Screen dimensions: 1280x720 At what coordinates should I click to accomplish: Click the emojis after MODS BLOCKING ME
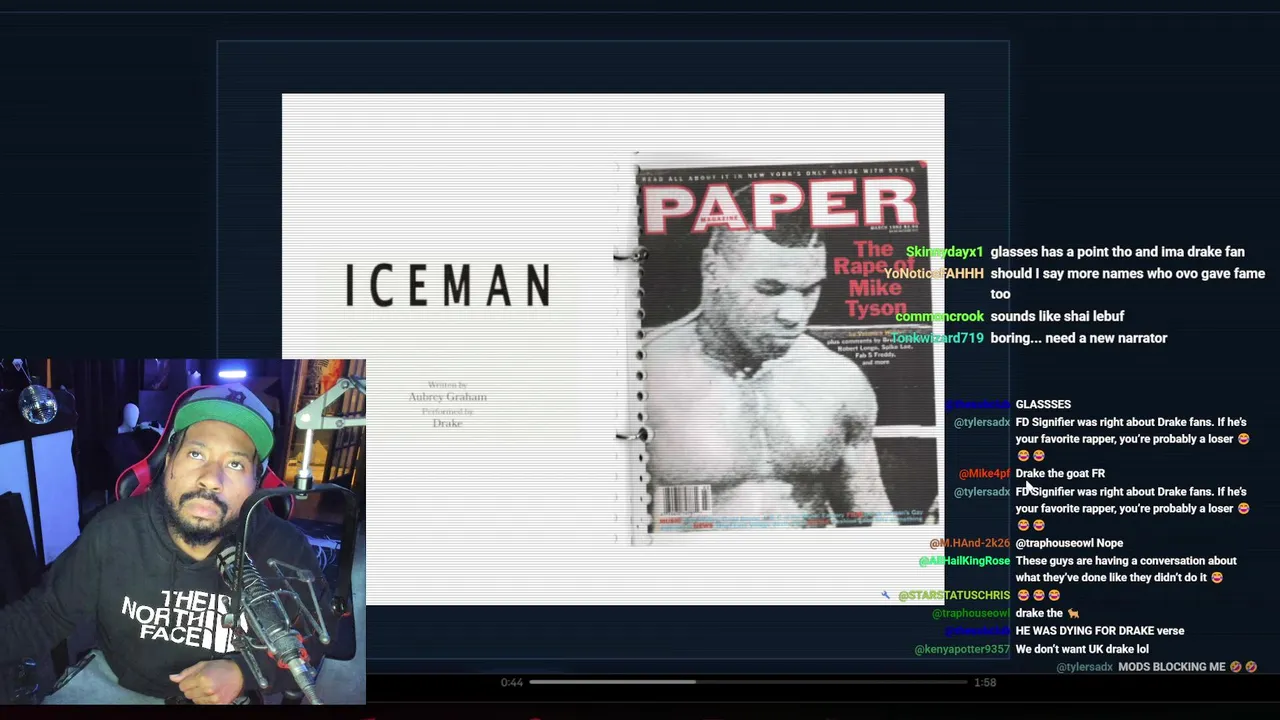pyautogui.click(x=1243, y=667)
